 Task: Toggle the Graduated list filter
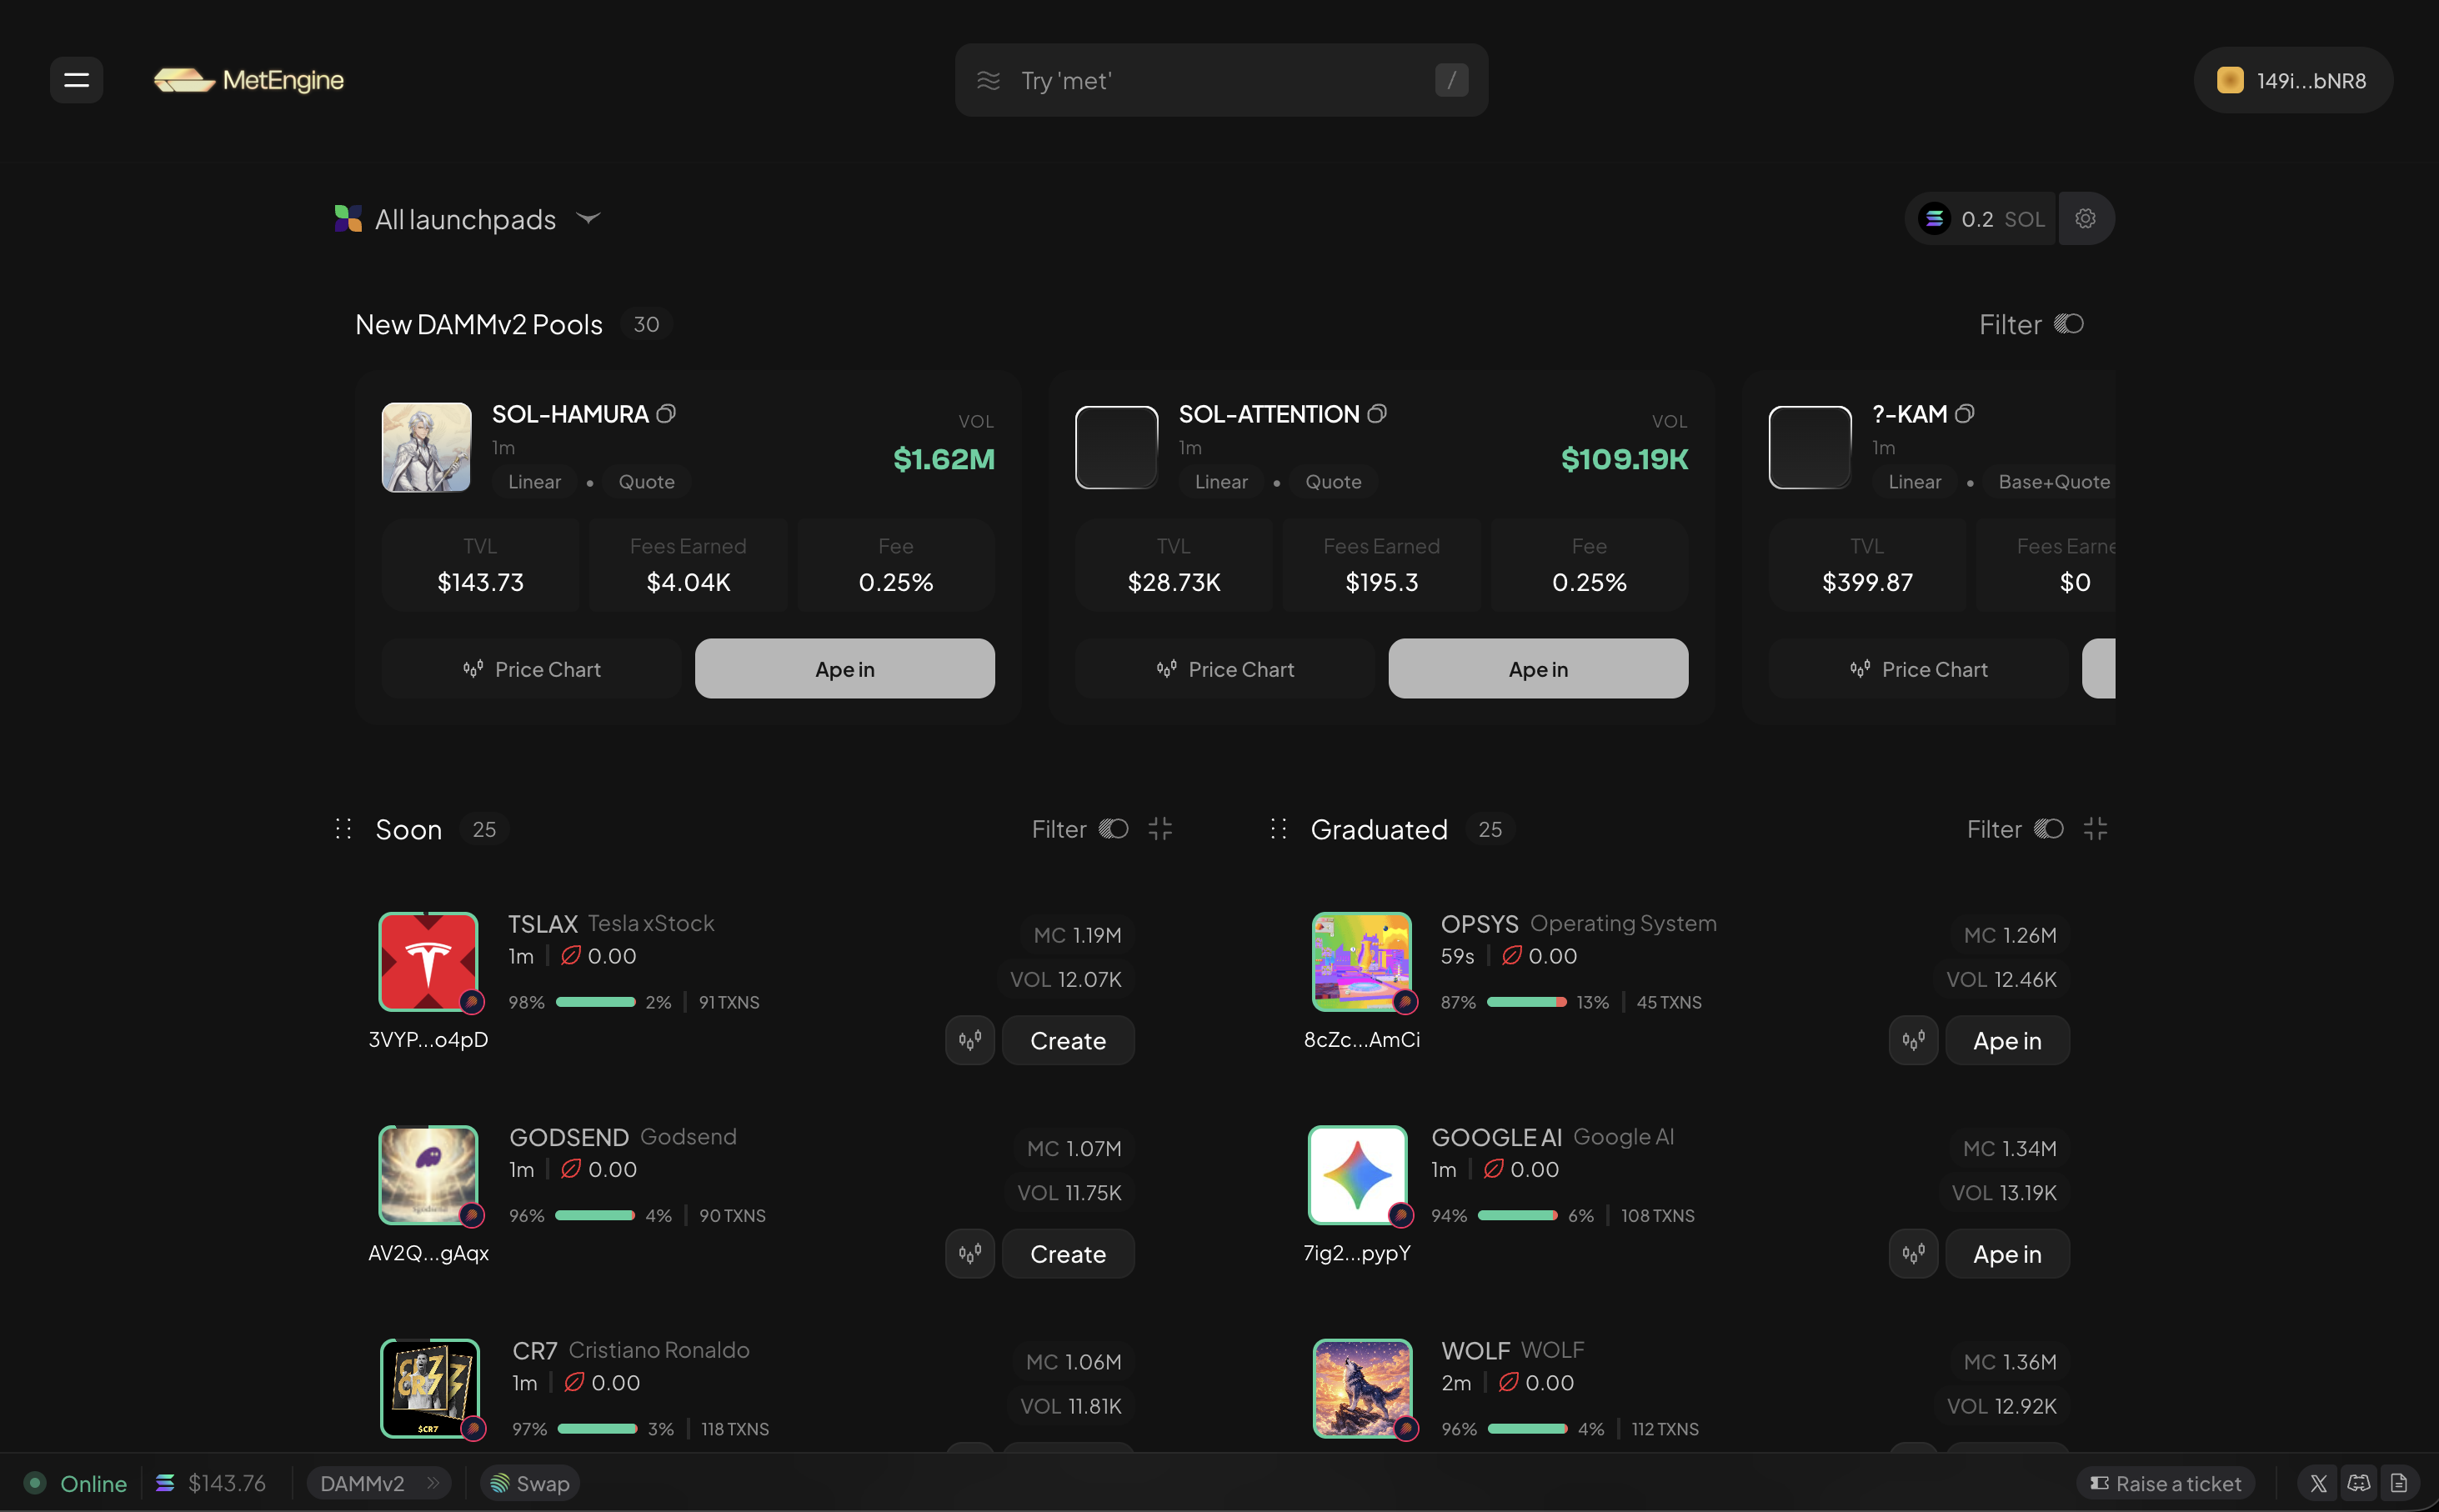[x=2015, y=829]
